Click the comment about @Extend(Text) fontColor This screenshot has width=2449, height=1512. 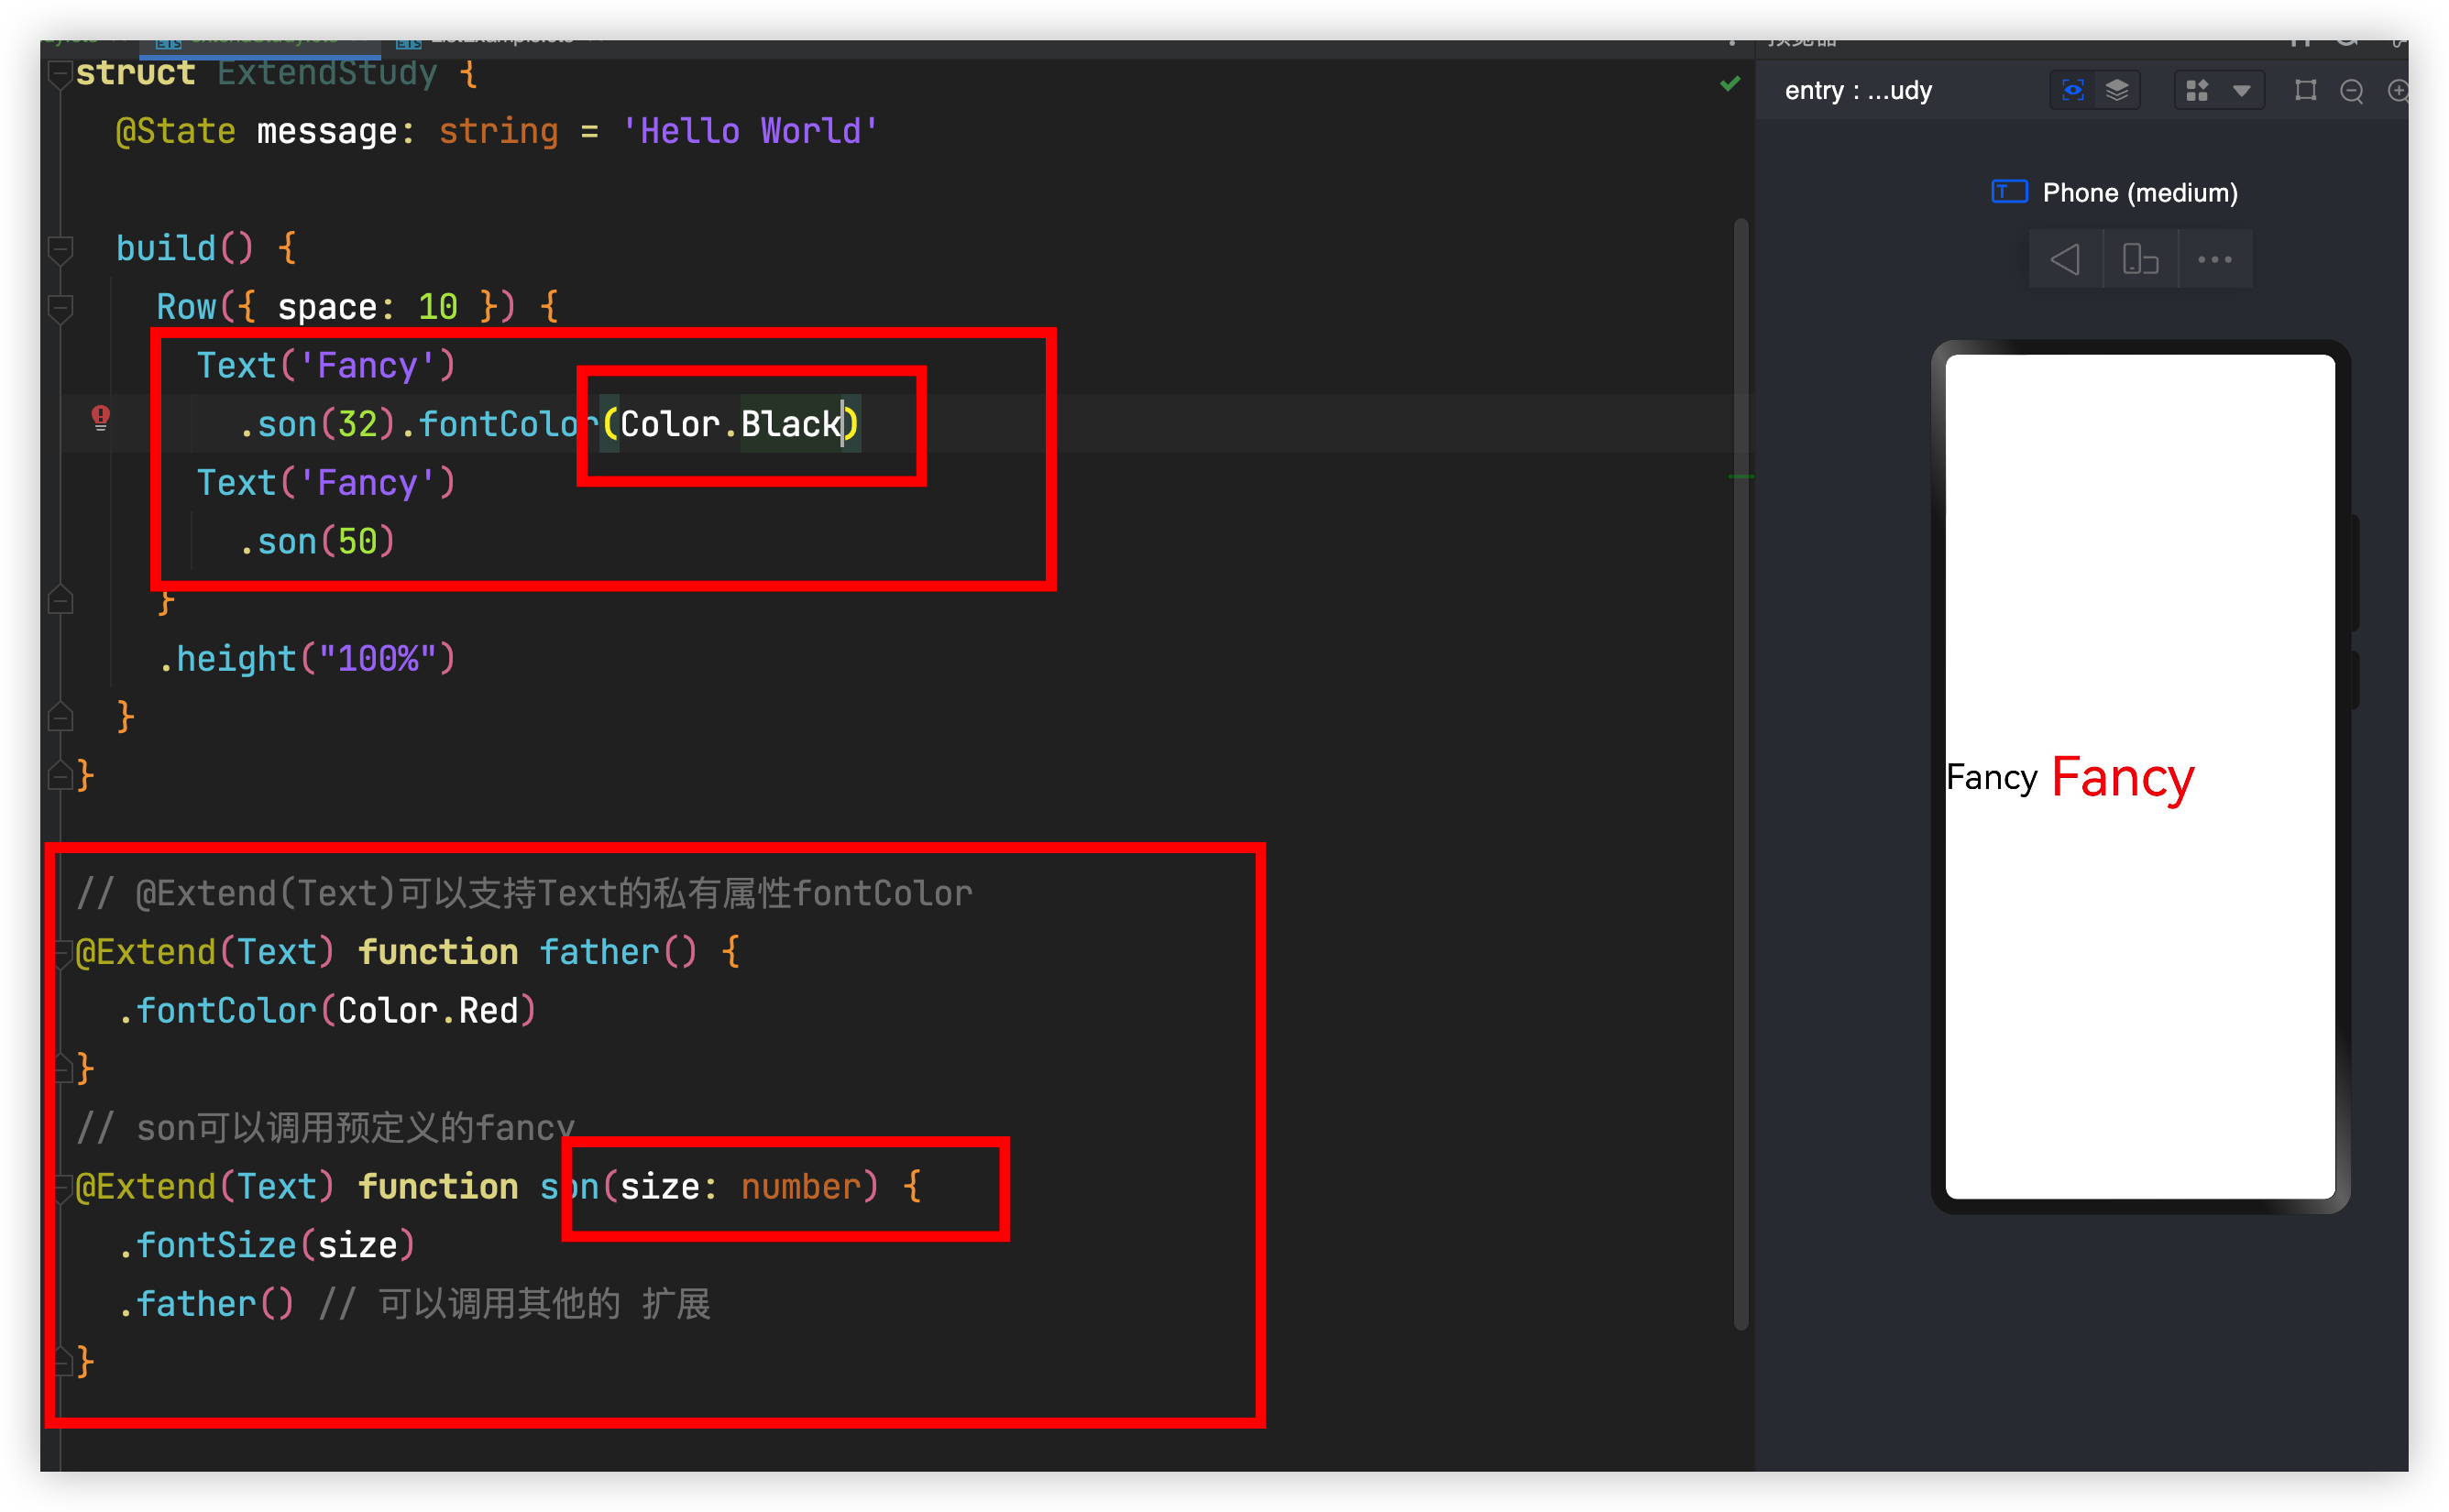[x=524, y=893]
